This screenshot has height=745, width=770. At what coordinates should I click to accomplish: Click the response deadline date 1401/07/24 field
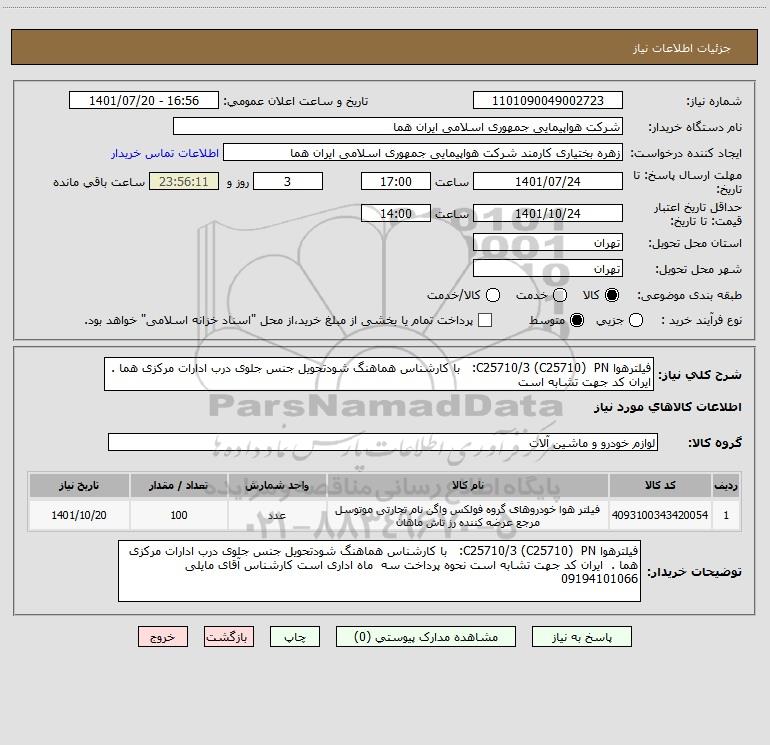click(547, 182)
